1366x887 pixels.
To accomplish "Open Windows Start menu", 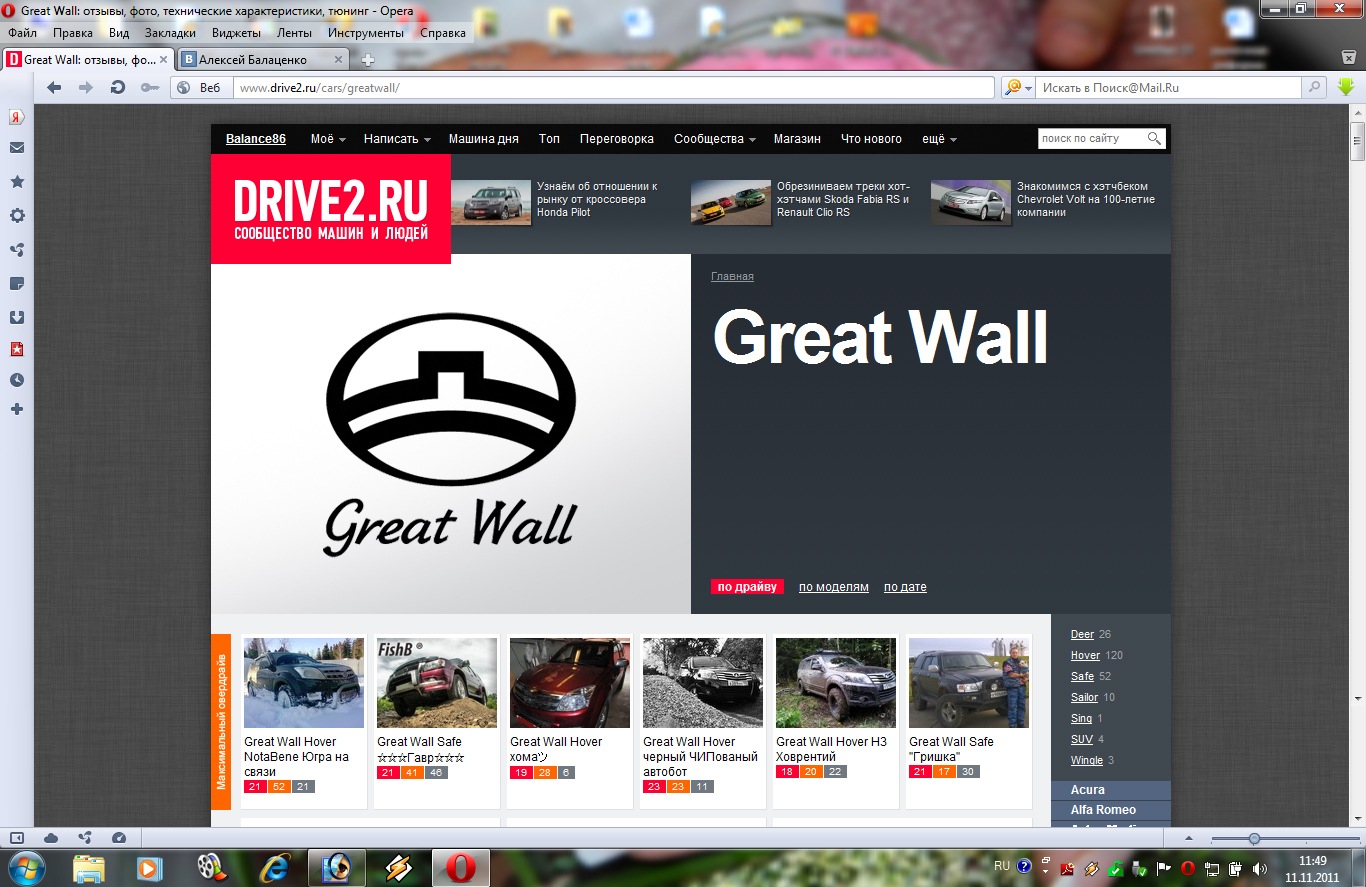I will point(26,867).
